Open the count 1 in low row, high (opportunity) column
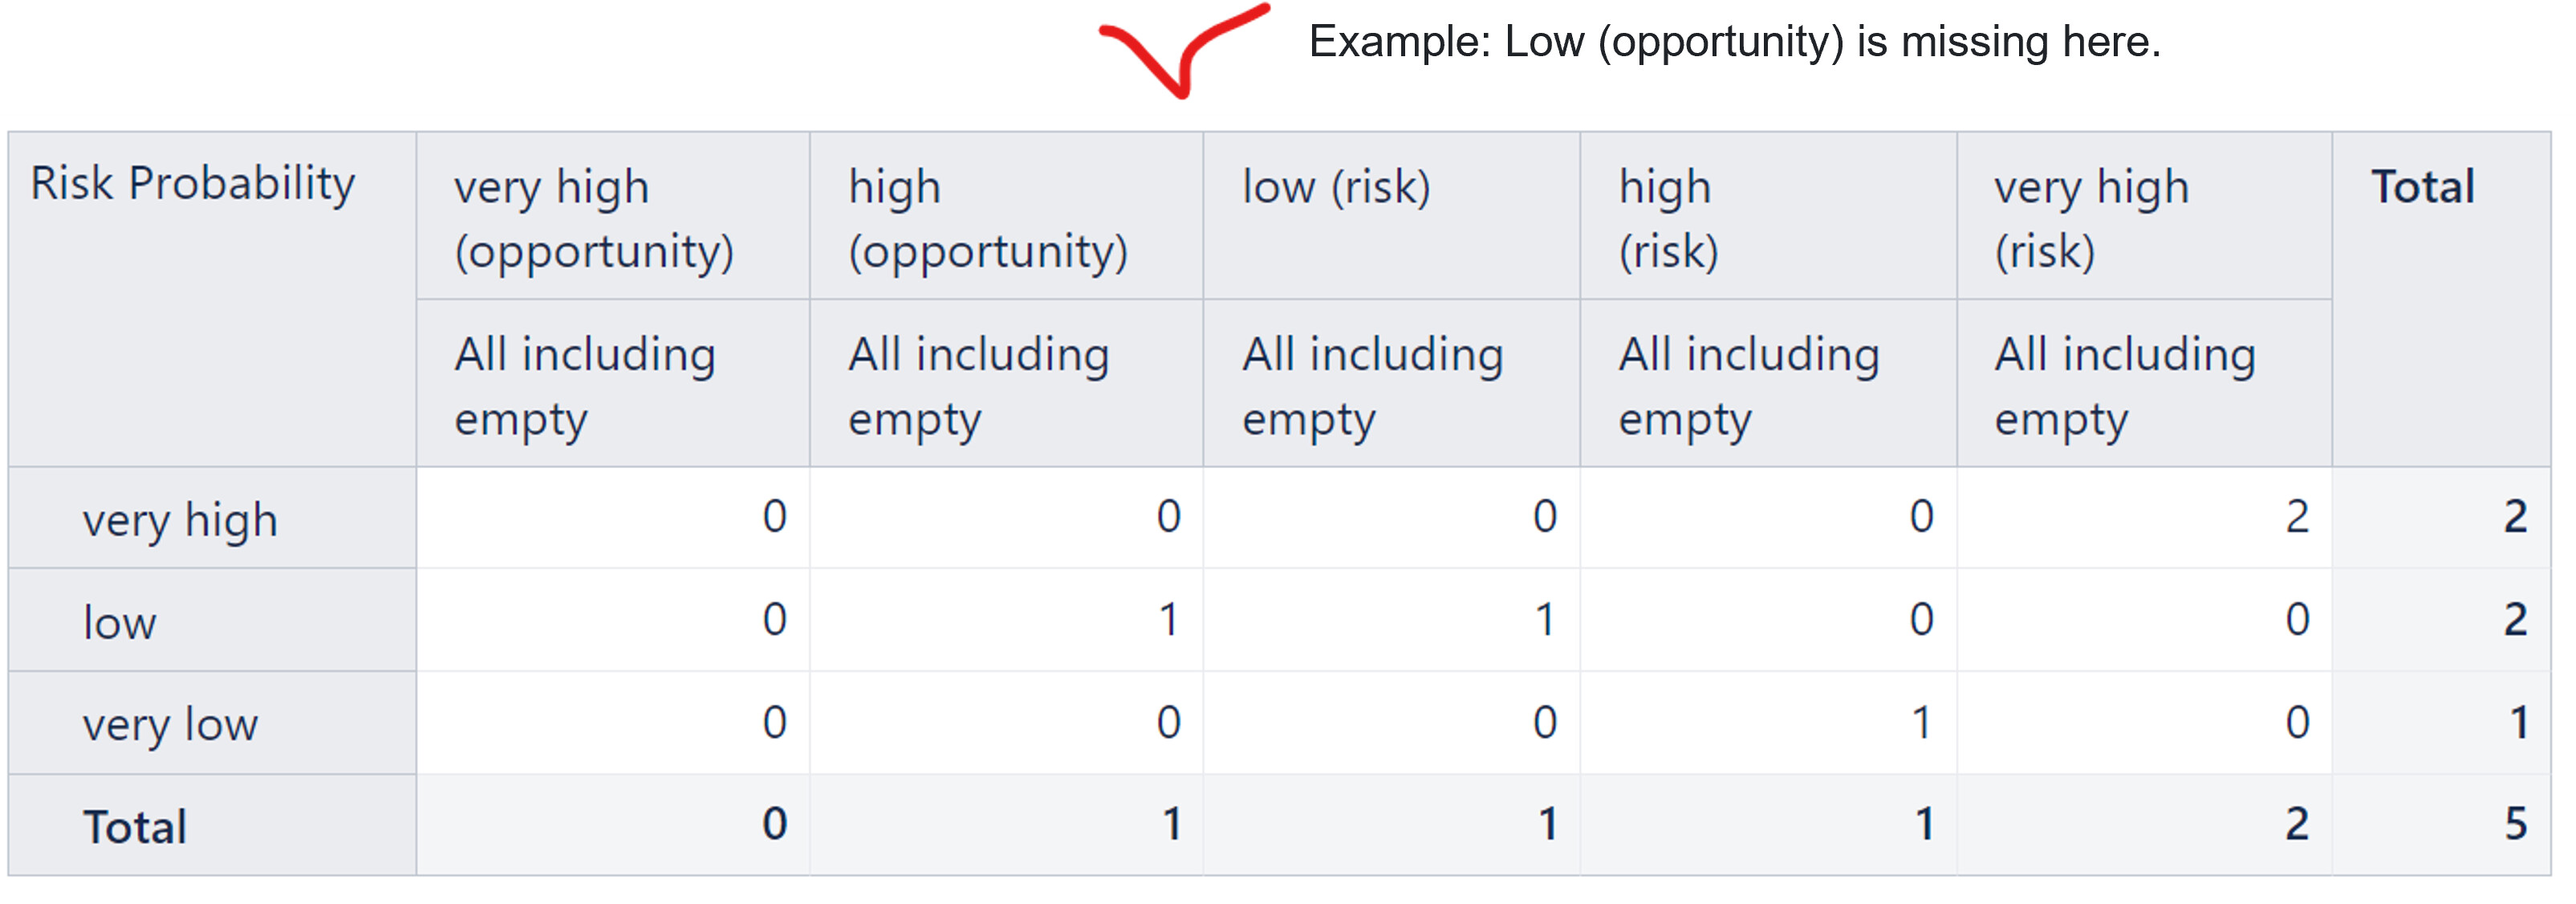Screen dimensions: 2576x904 1168,620
